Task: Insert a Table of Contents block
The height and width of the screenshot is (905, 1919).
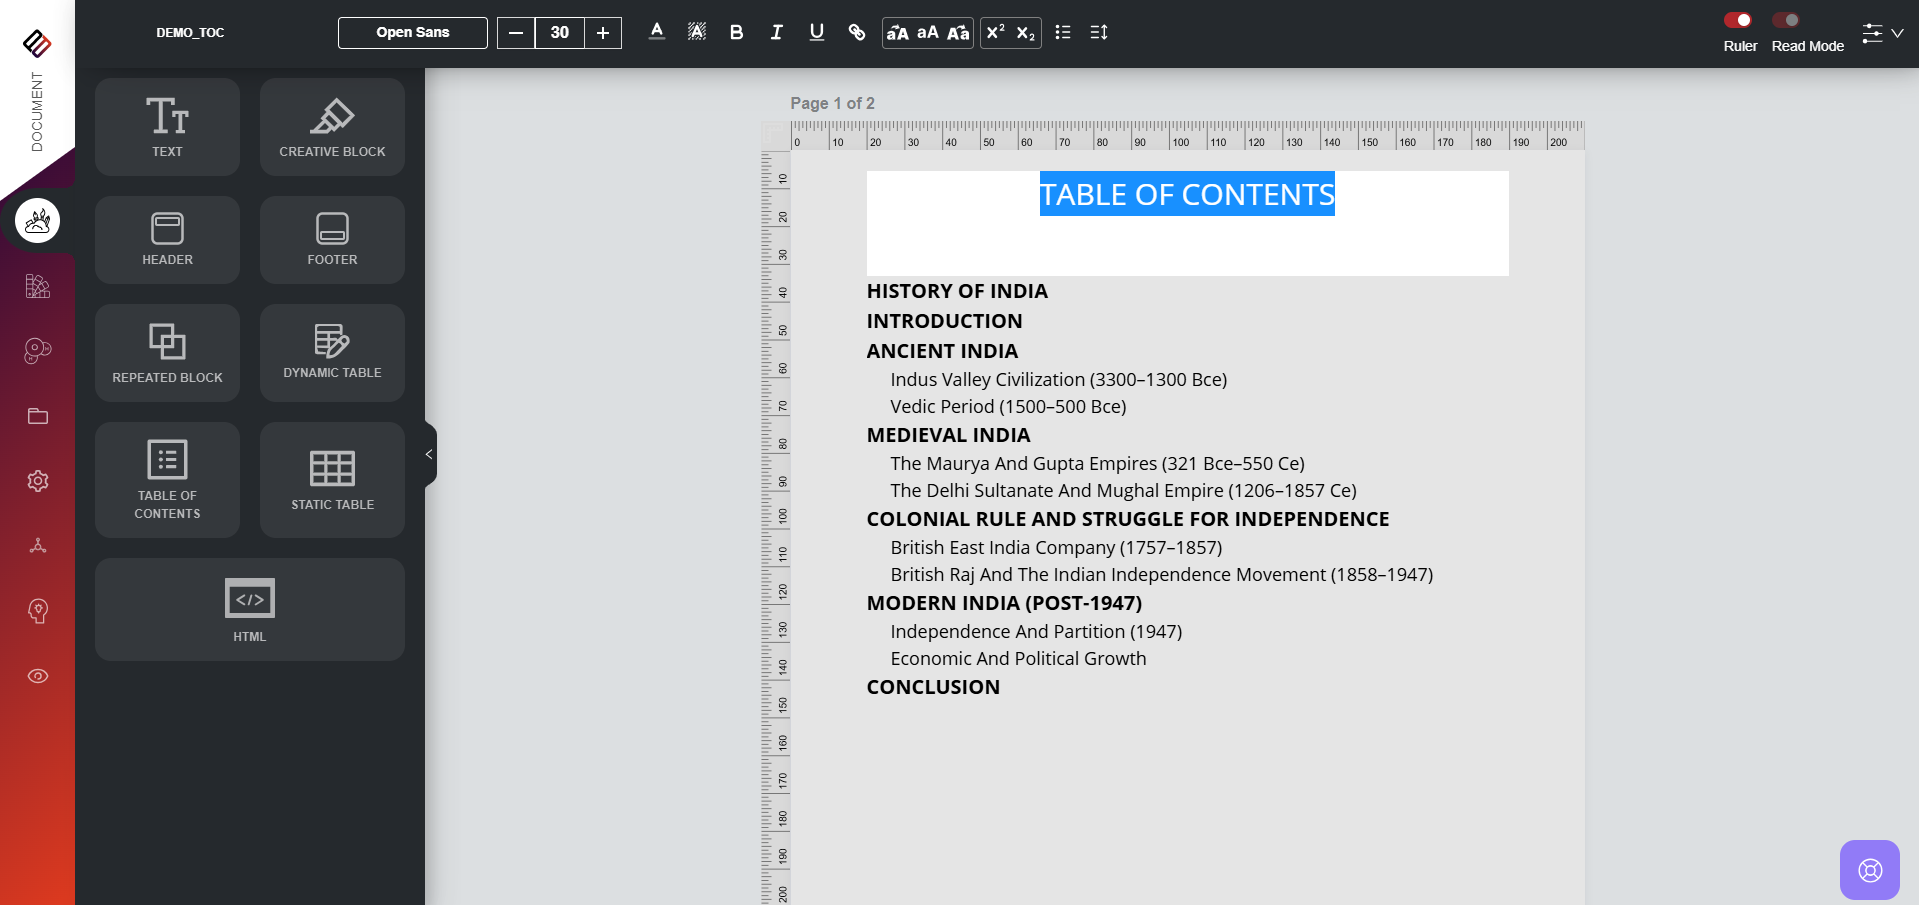Action: (167, 480)
